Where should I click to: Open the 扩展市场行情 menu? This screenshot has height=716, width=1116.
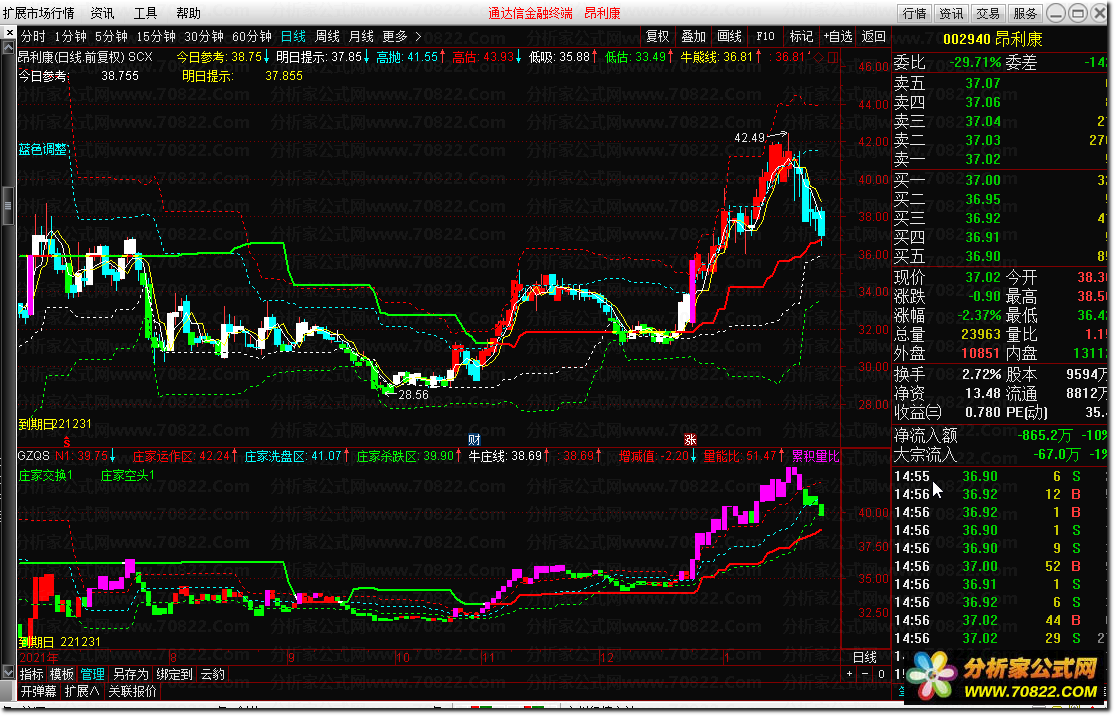[x=38, y=13]
